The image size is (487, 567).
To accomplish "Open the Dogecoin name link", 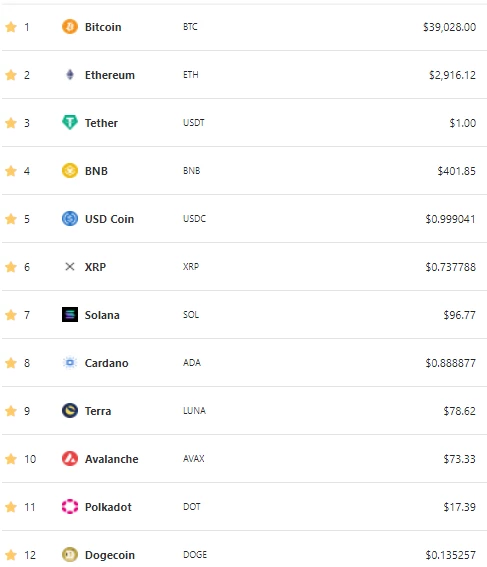I will click(x=110, y=555).
